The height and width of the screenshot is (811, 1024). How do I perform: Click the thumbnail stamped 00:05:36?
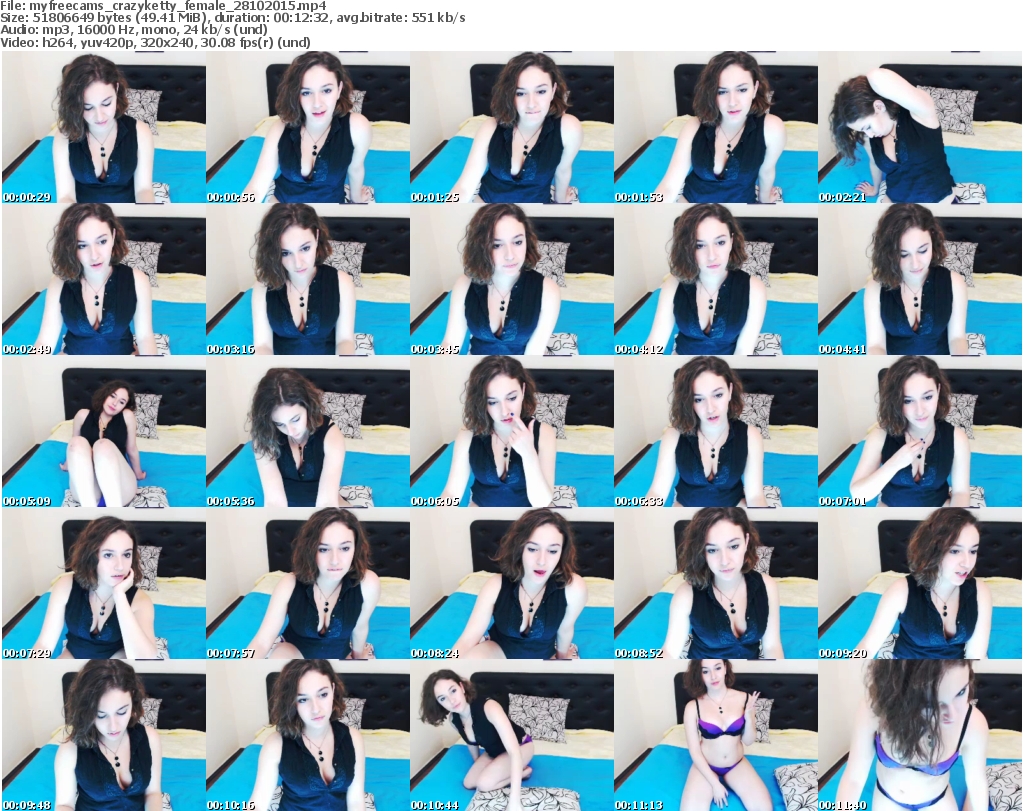[x=308, y=432]
